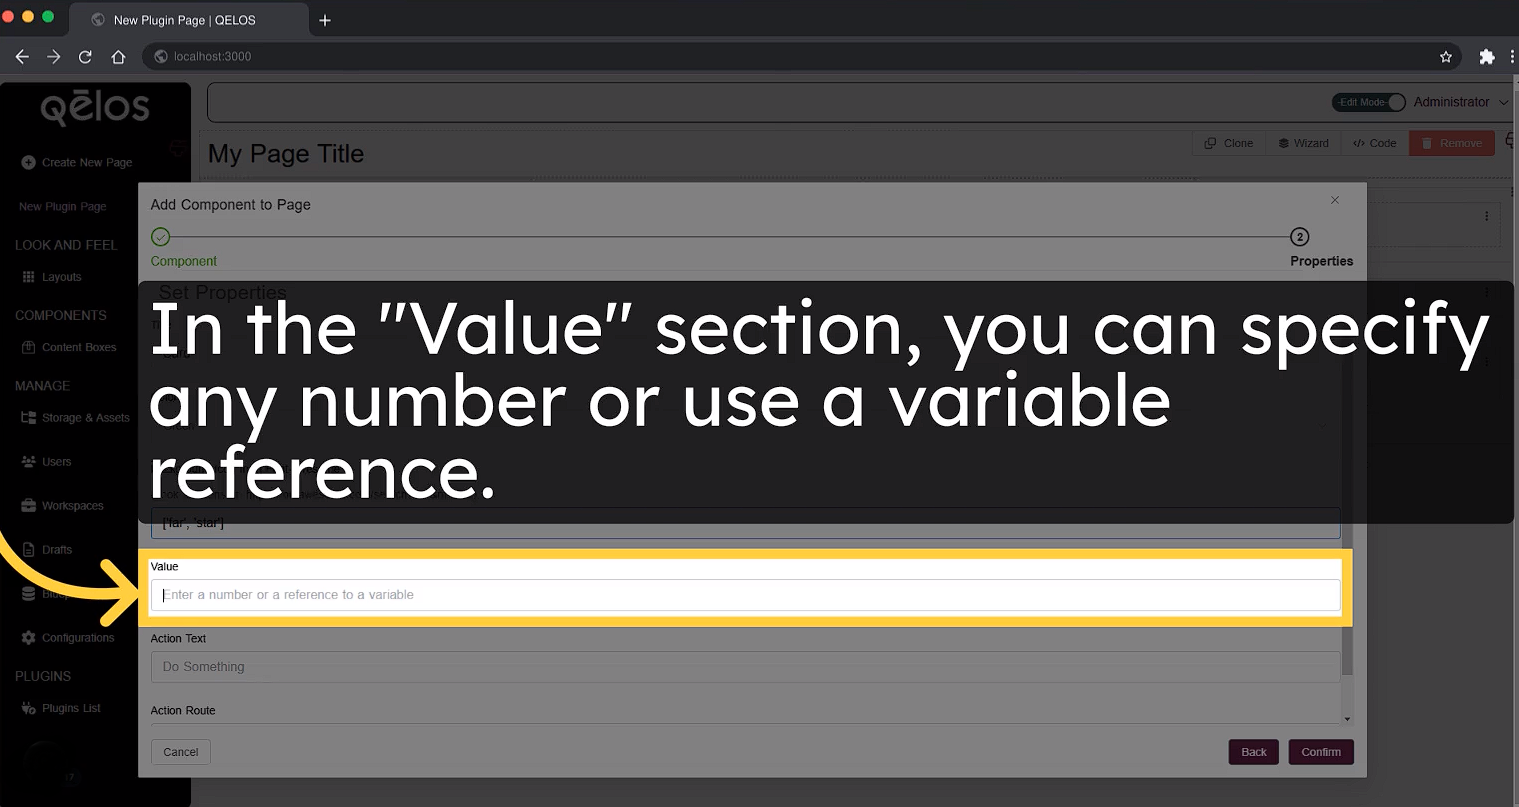Viewport: 1519px width, 807px height.
Task: Cancel the Add Component dialog
Action: point(181,752)
